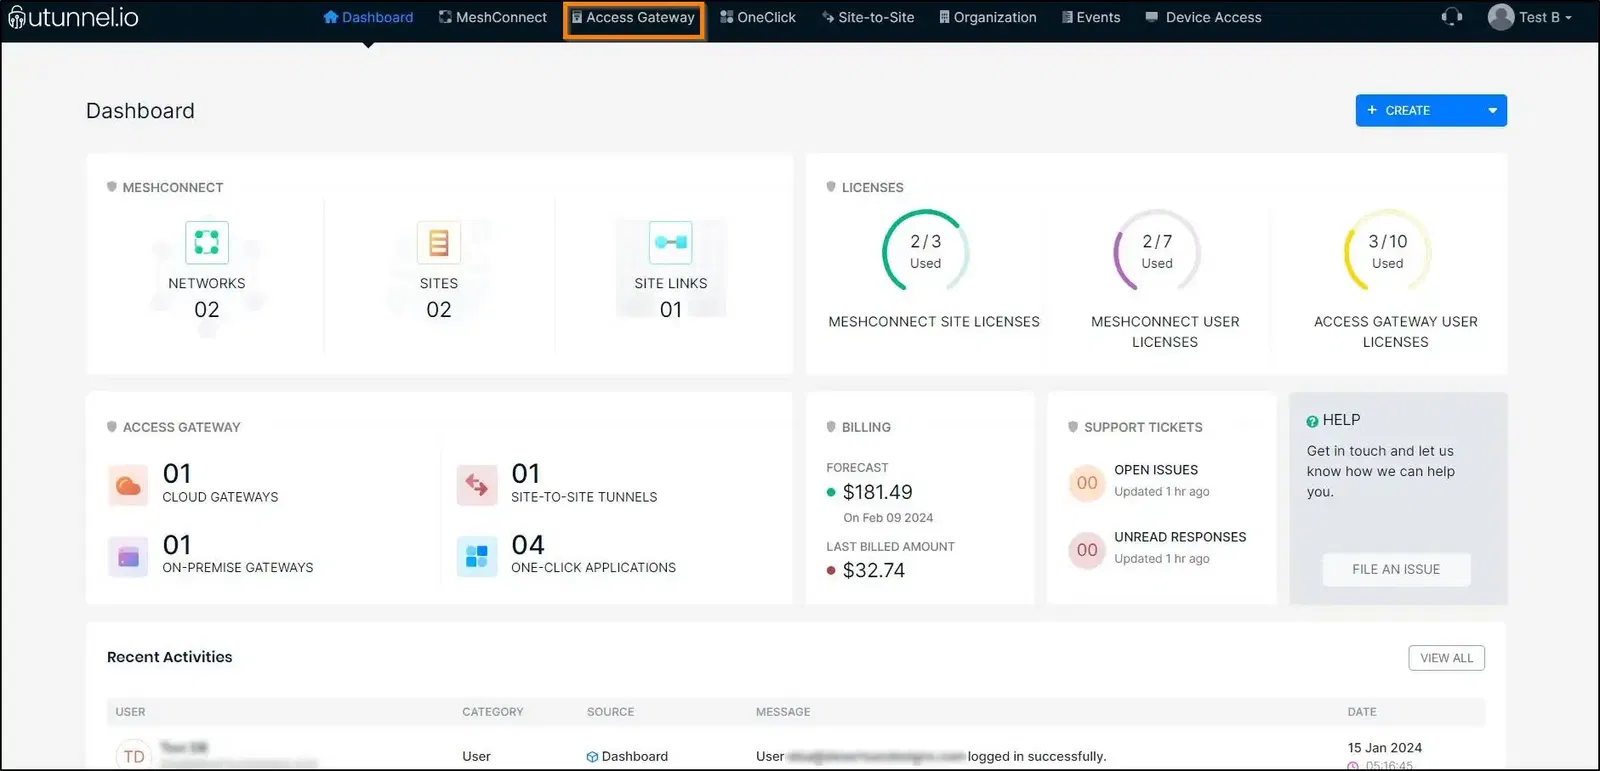
Task: Click the USER column header
Action: click(x=130, y=712)
